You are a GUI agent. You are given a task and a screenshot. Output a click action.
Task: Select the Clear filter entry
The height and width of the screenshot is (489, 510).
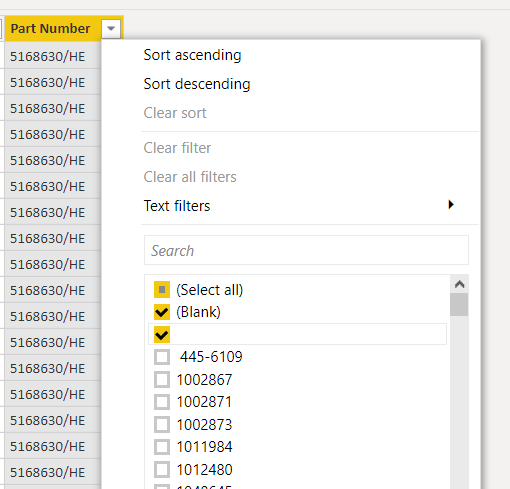coord(177,148)
